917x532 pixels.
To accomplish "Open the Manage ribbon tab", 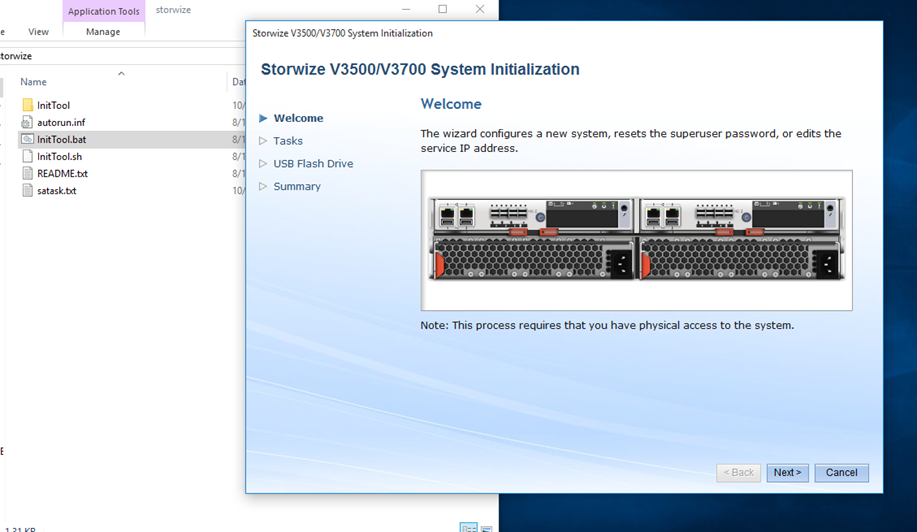I will click(x=103, y=32).
